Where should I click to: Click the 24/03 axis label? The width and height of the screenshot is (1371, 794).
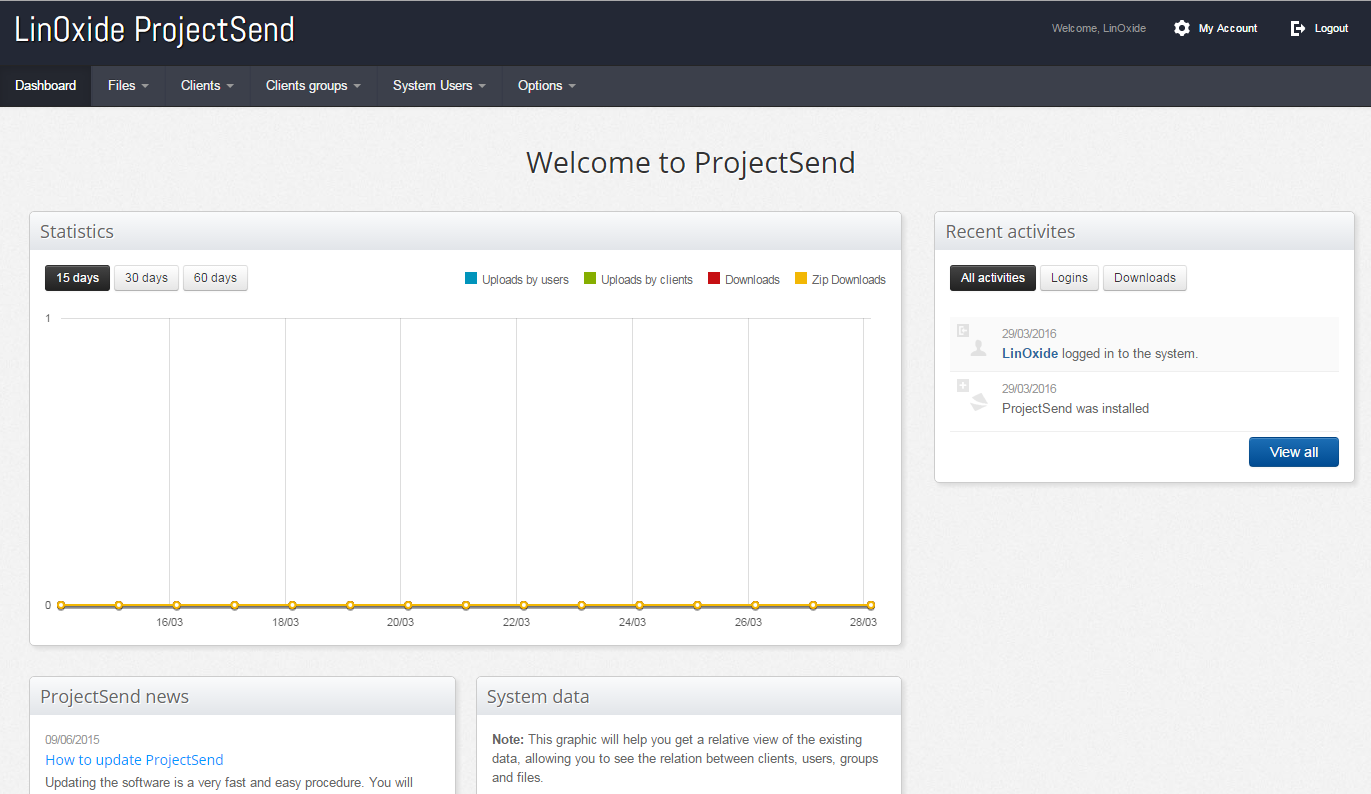632,622
